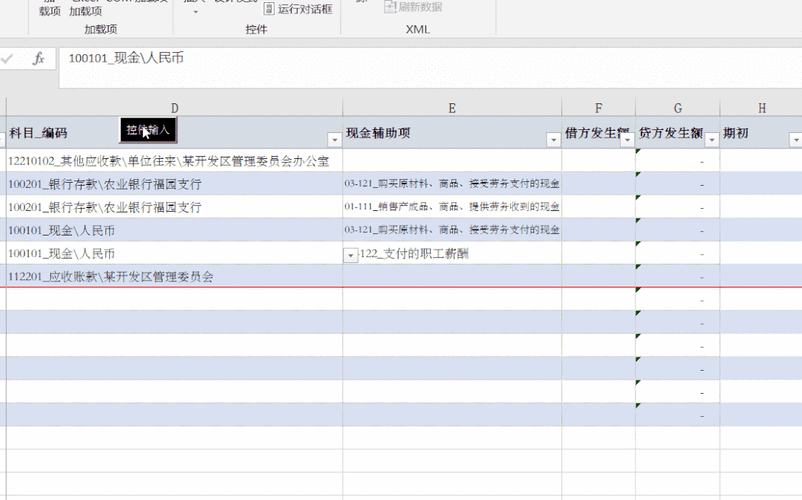
Task: Click the confirm checkmark in formula bar
Action: coord(8,59)
